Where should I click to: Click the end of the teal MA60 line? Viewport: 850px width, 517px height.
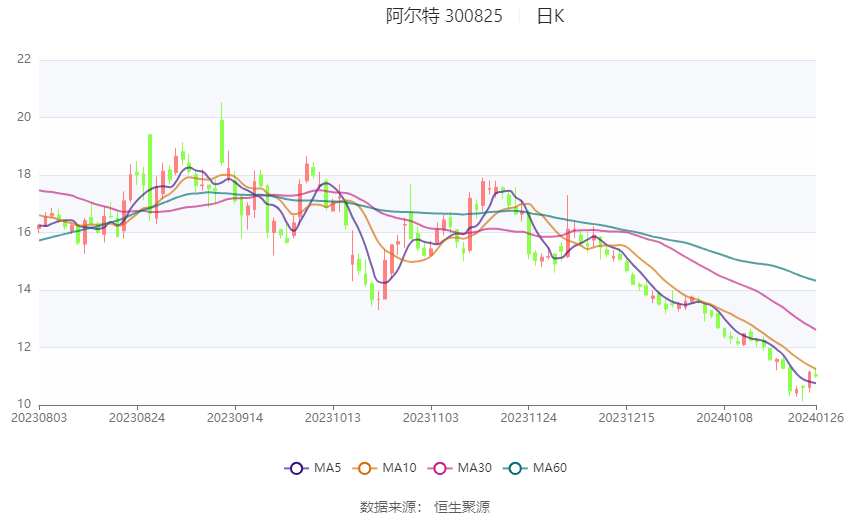tap(815, 280)
